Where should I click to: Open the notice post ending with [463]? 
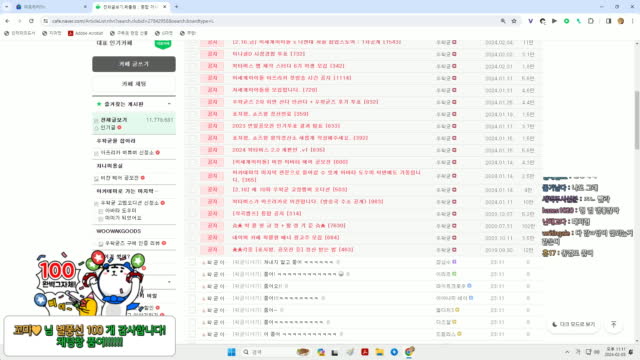pos(293,250)
